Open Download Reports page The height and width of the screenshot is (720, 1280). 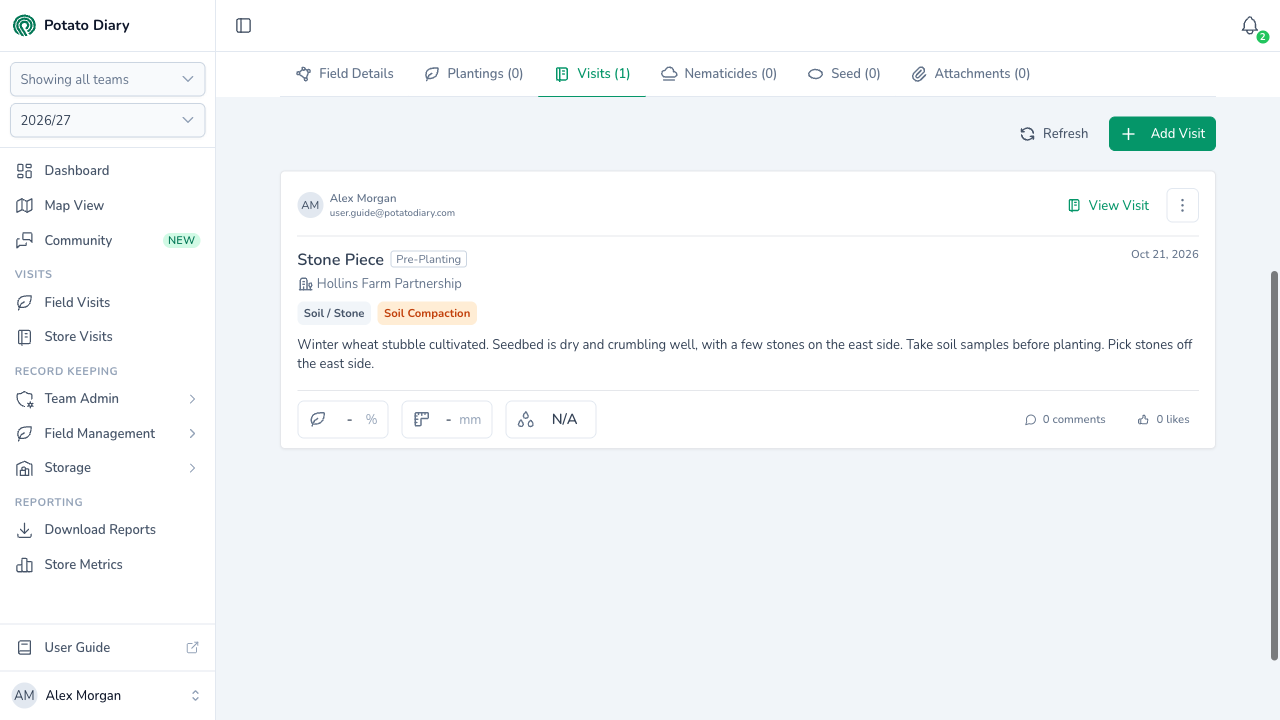click(107, 530)
